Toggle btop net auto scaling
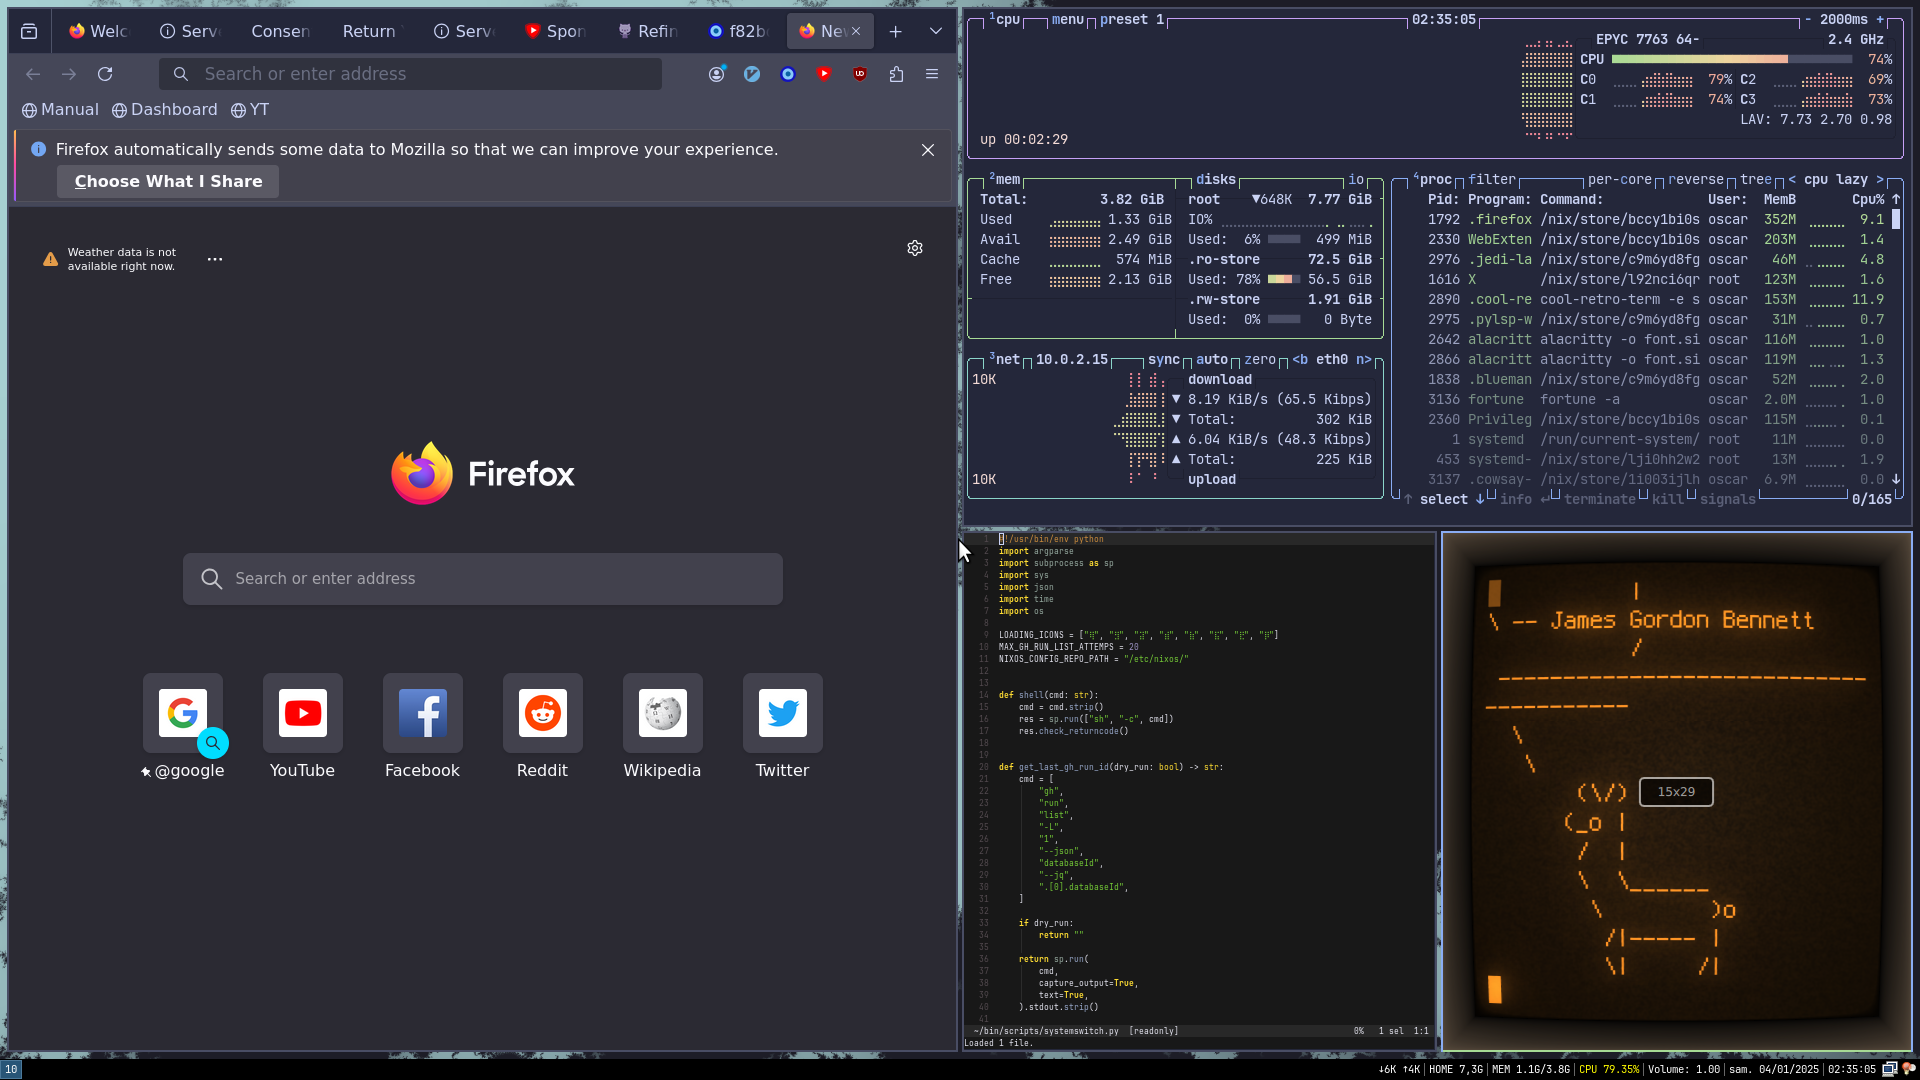Screen dimensions: 1920x1080 1212,360
